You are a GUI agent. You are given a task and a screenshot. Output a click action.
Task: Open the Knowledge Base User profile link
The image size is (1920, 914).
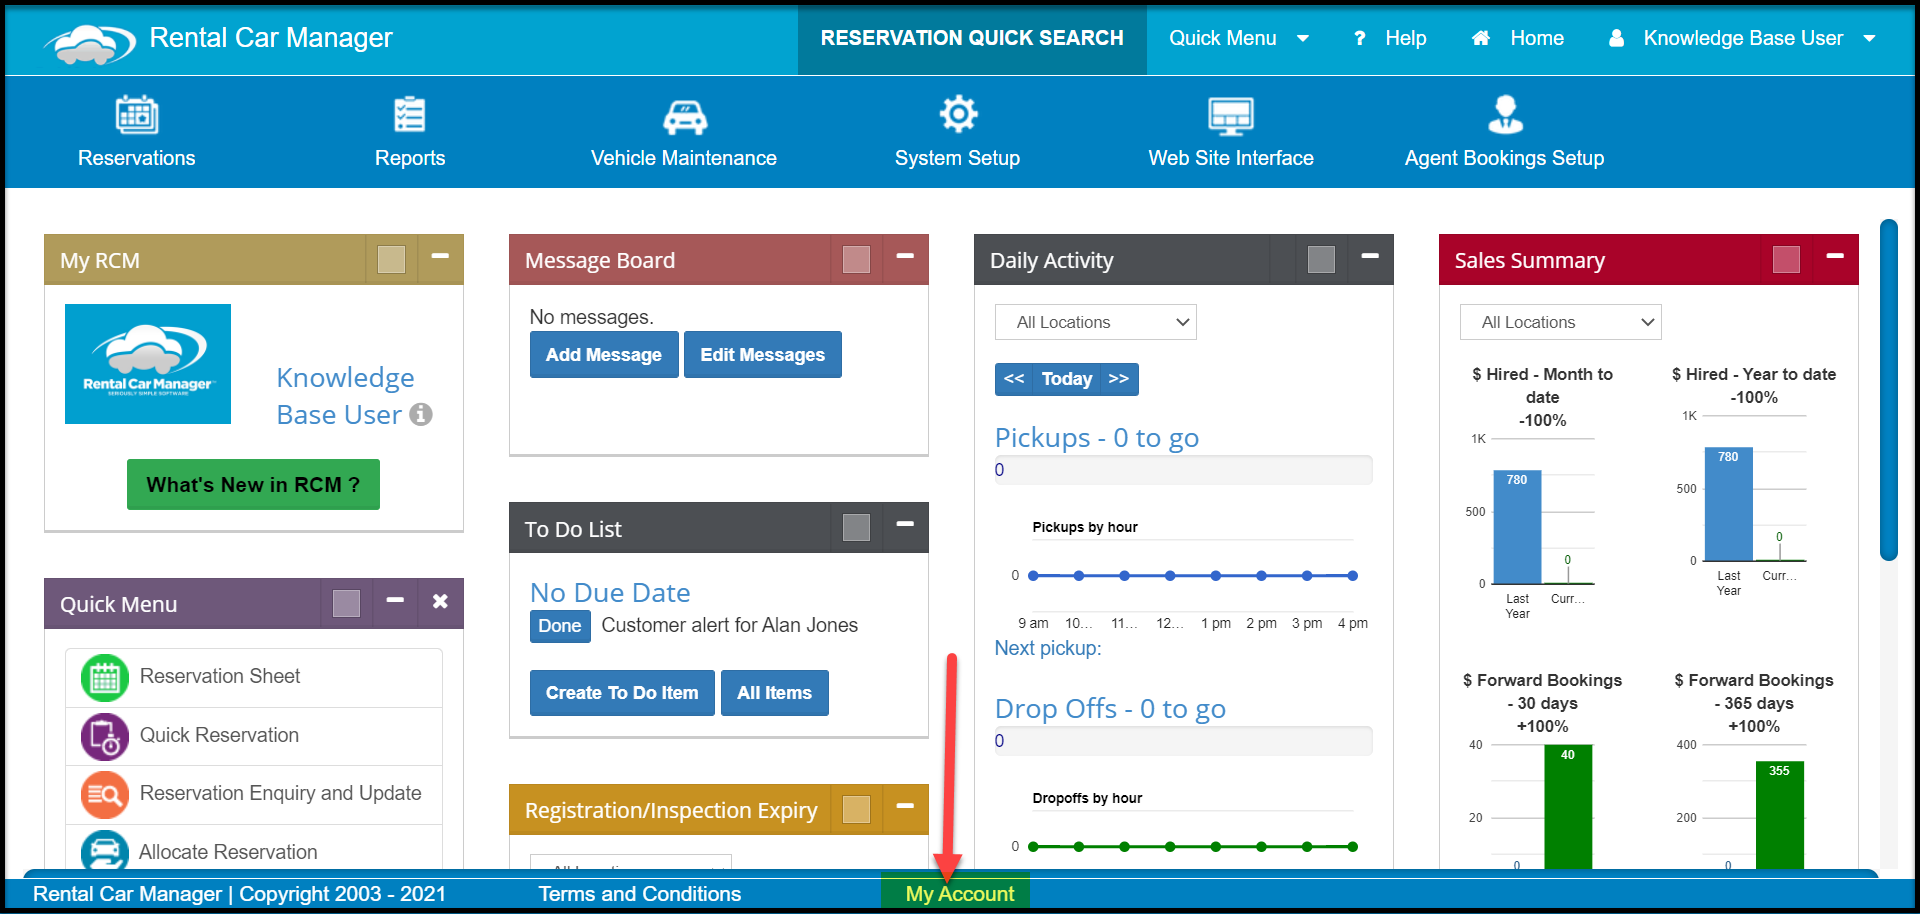(345, 396)
